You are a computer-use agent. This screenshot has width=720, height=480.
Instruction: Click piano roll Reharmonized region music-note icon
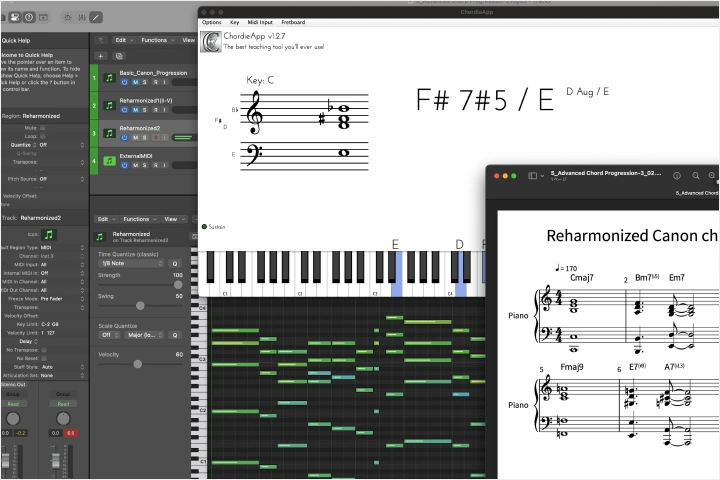(100, 237)
